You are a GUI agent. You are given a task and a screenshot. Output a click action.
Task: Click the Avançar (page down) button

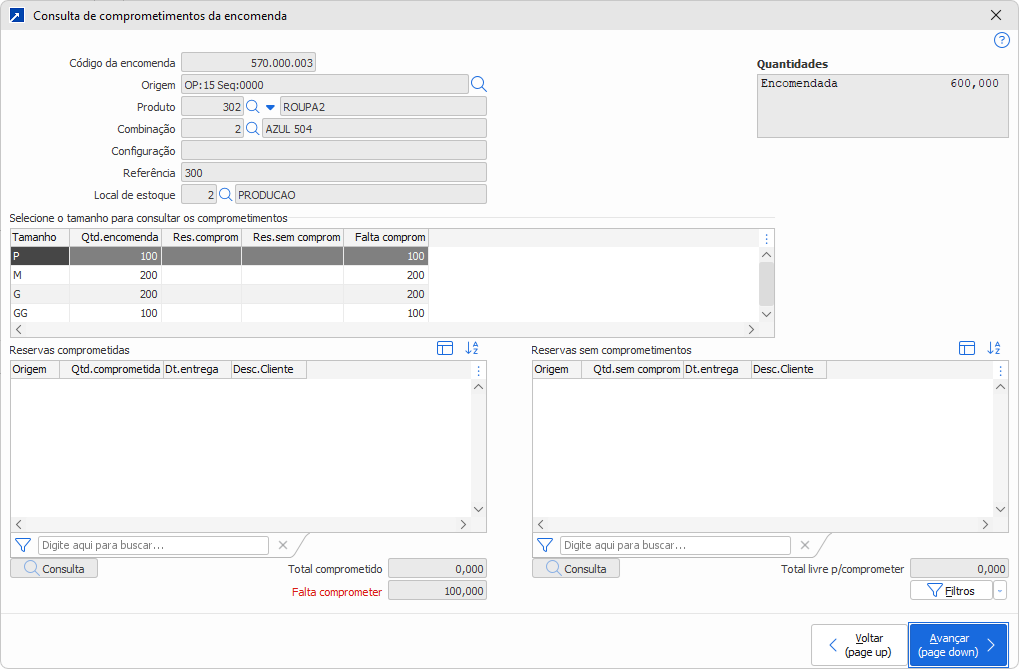[x=957, y=645]
